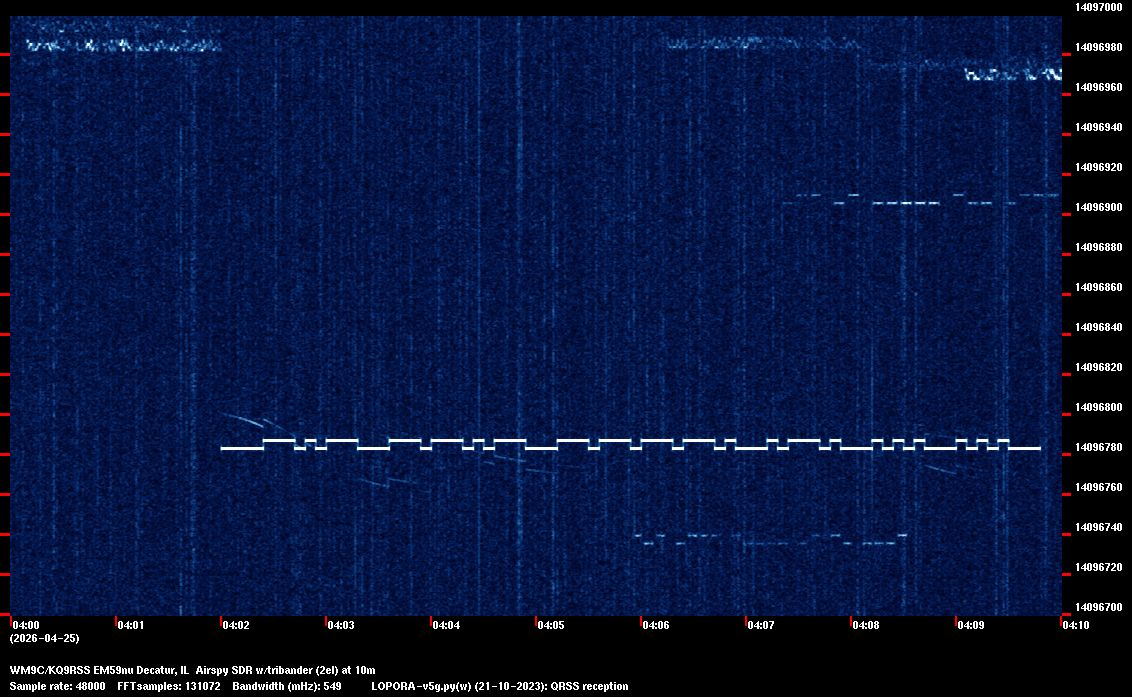Click the 14096900 frequency scale label
1132x697 pixels.
[x=1098, y=207]
